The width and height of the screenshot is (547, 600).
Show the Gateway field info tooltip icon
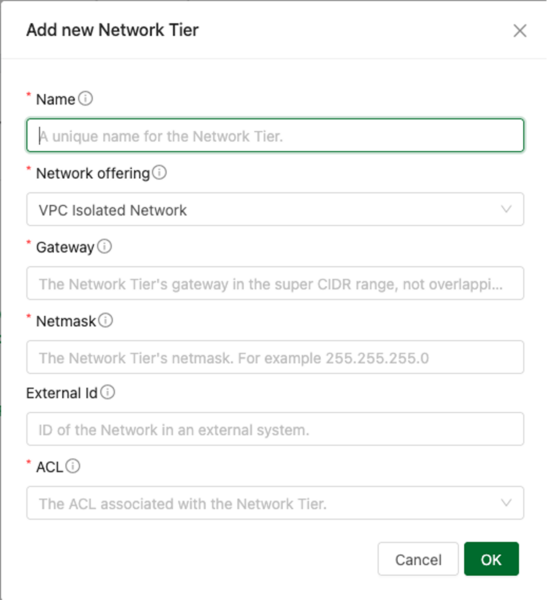click(x=105, y=246)
